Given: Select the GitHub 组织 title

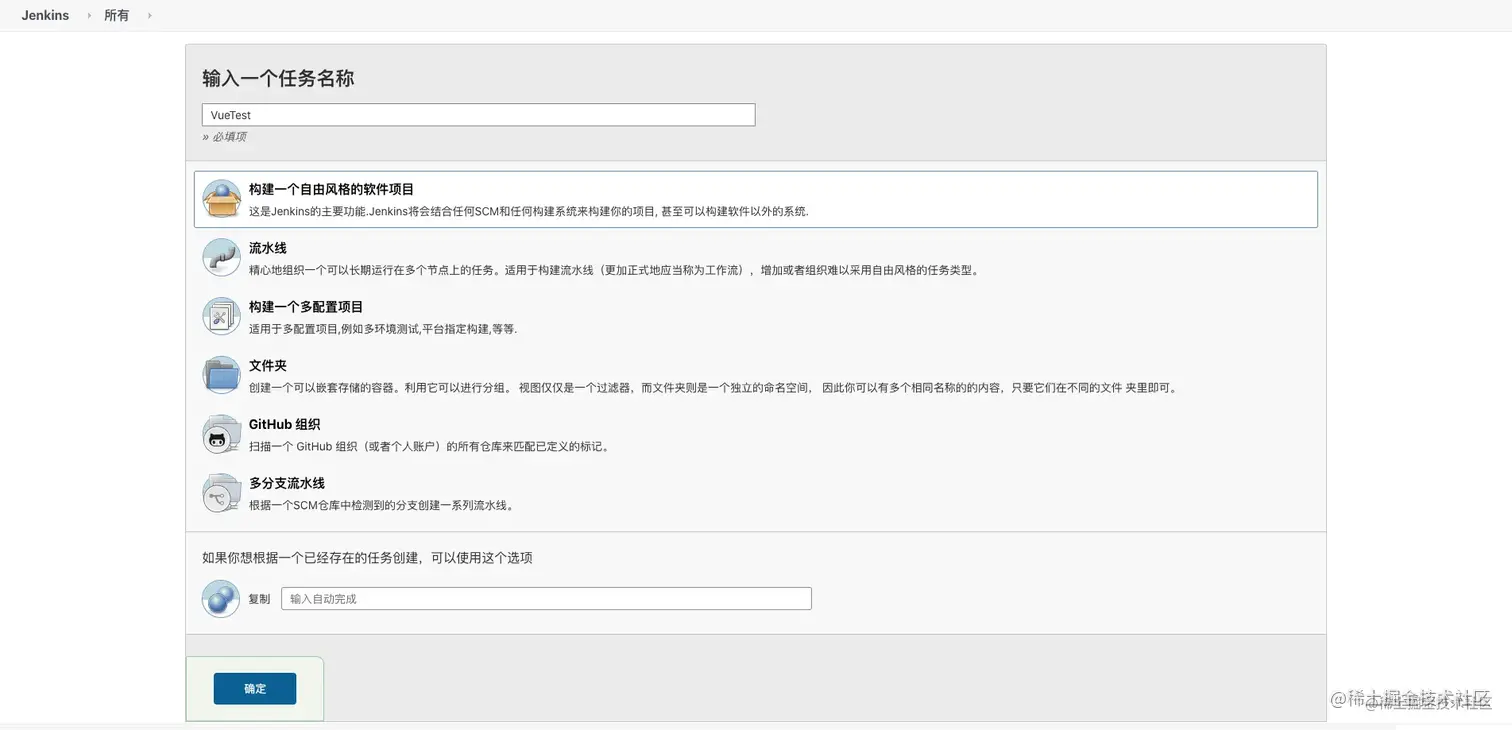Looking at the screenshot, I should click(x=284, y=424).
